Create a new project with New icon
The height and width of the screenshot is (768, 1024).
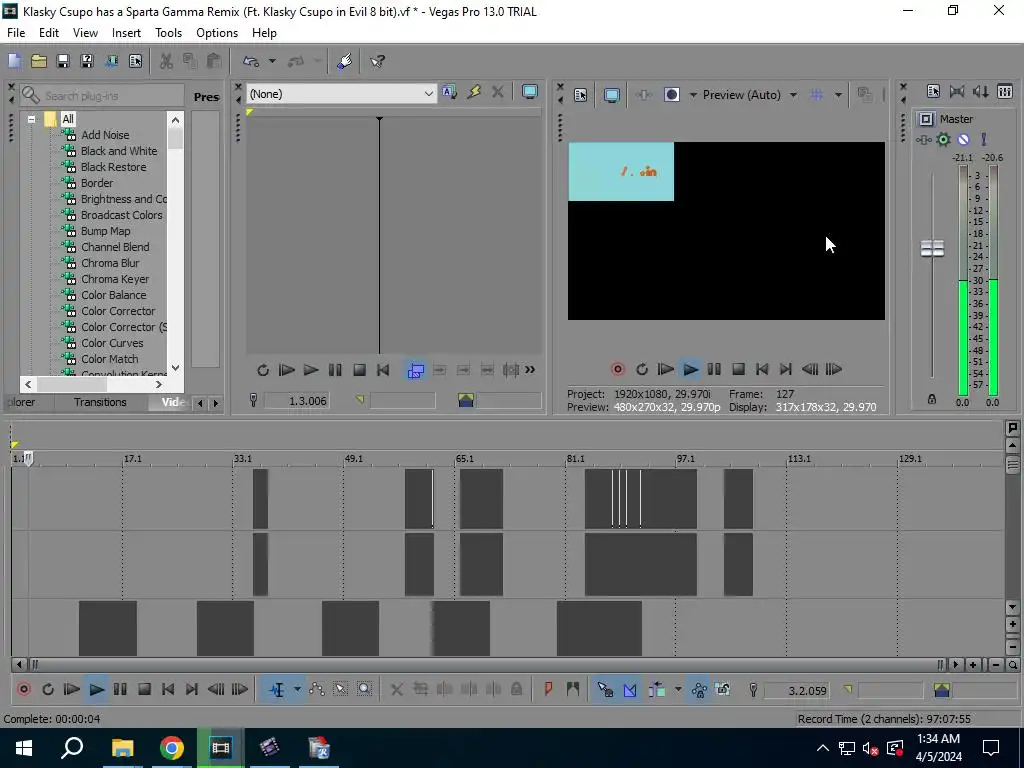pos(14,61)
